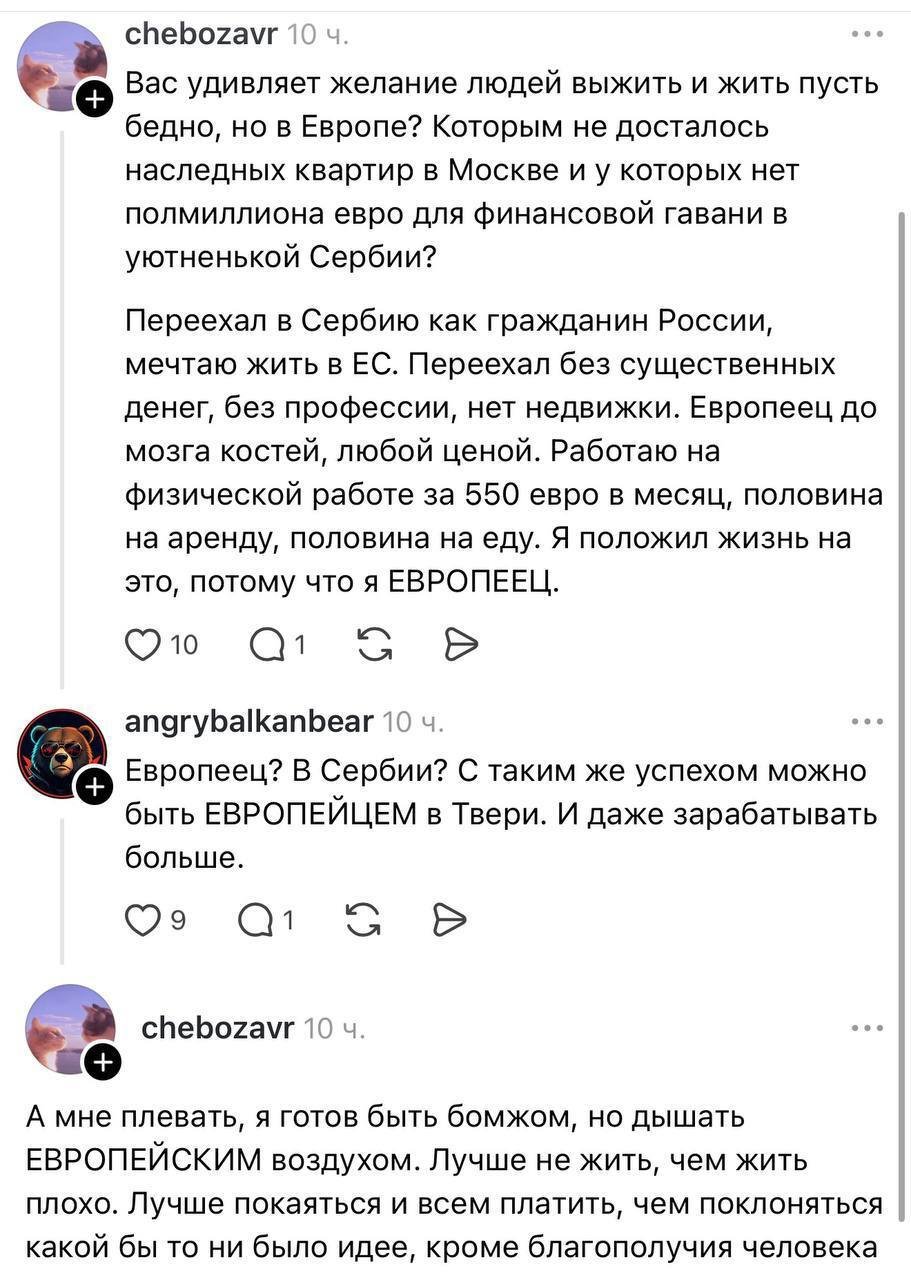Open comments on angrybalkanbear's reply
This screenshot has width=911, height=1280.
click(x=257, y=920)
